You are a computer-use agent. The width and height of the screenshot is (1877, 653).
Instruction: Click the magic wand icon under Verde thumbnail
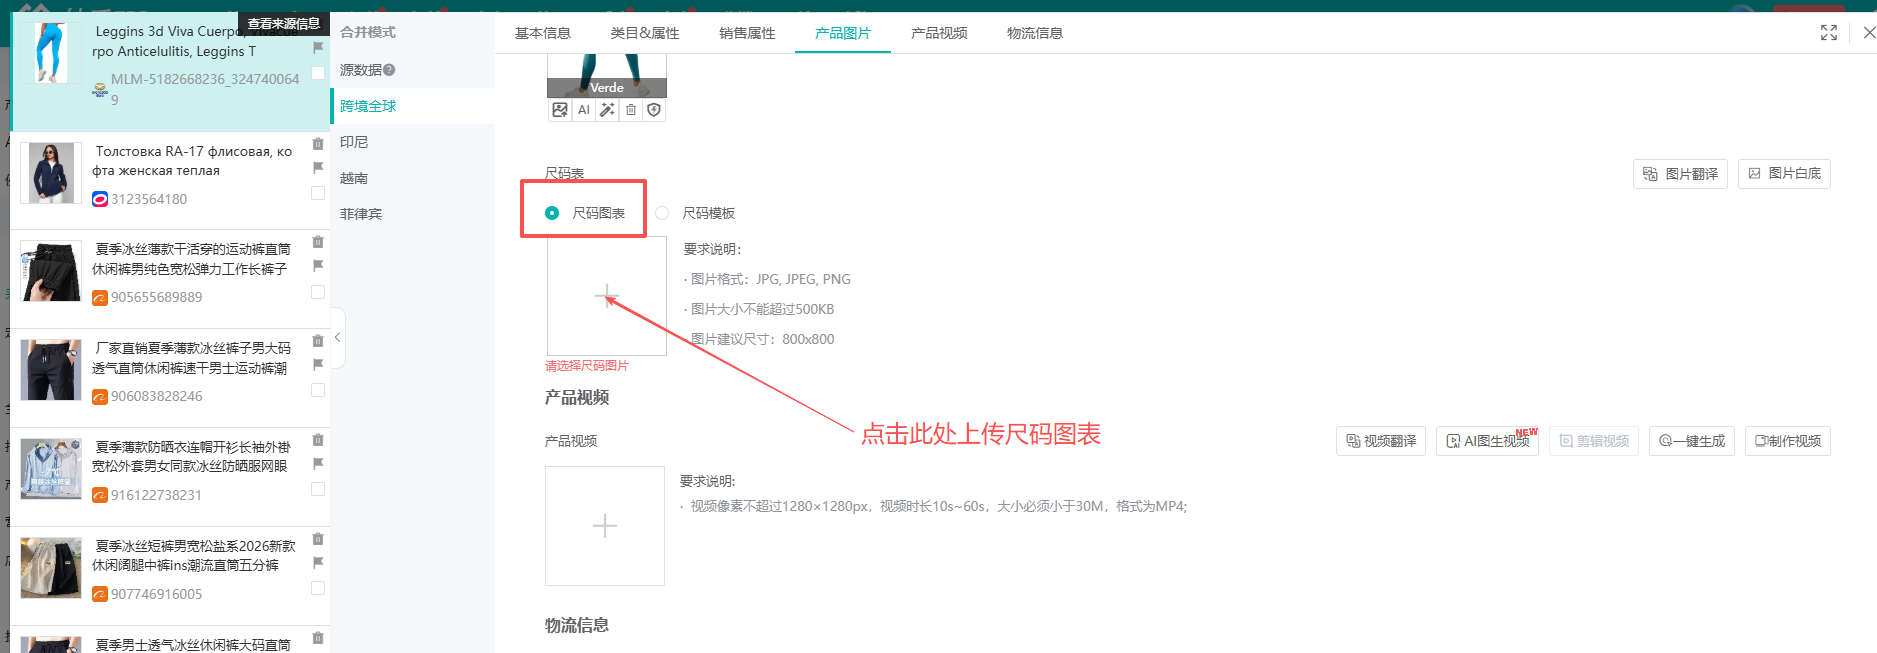coord(607,110)
